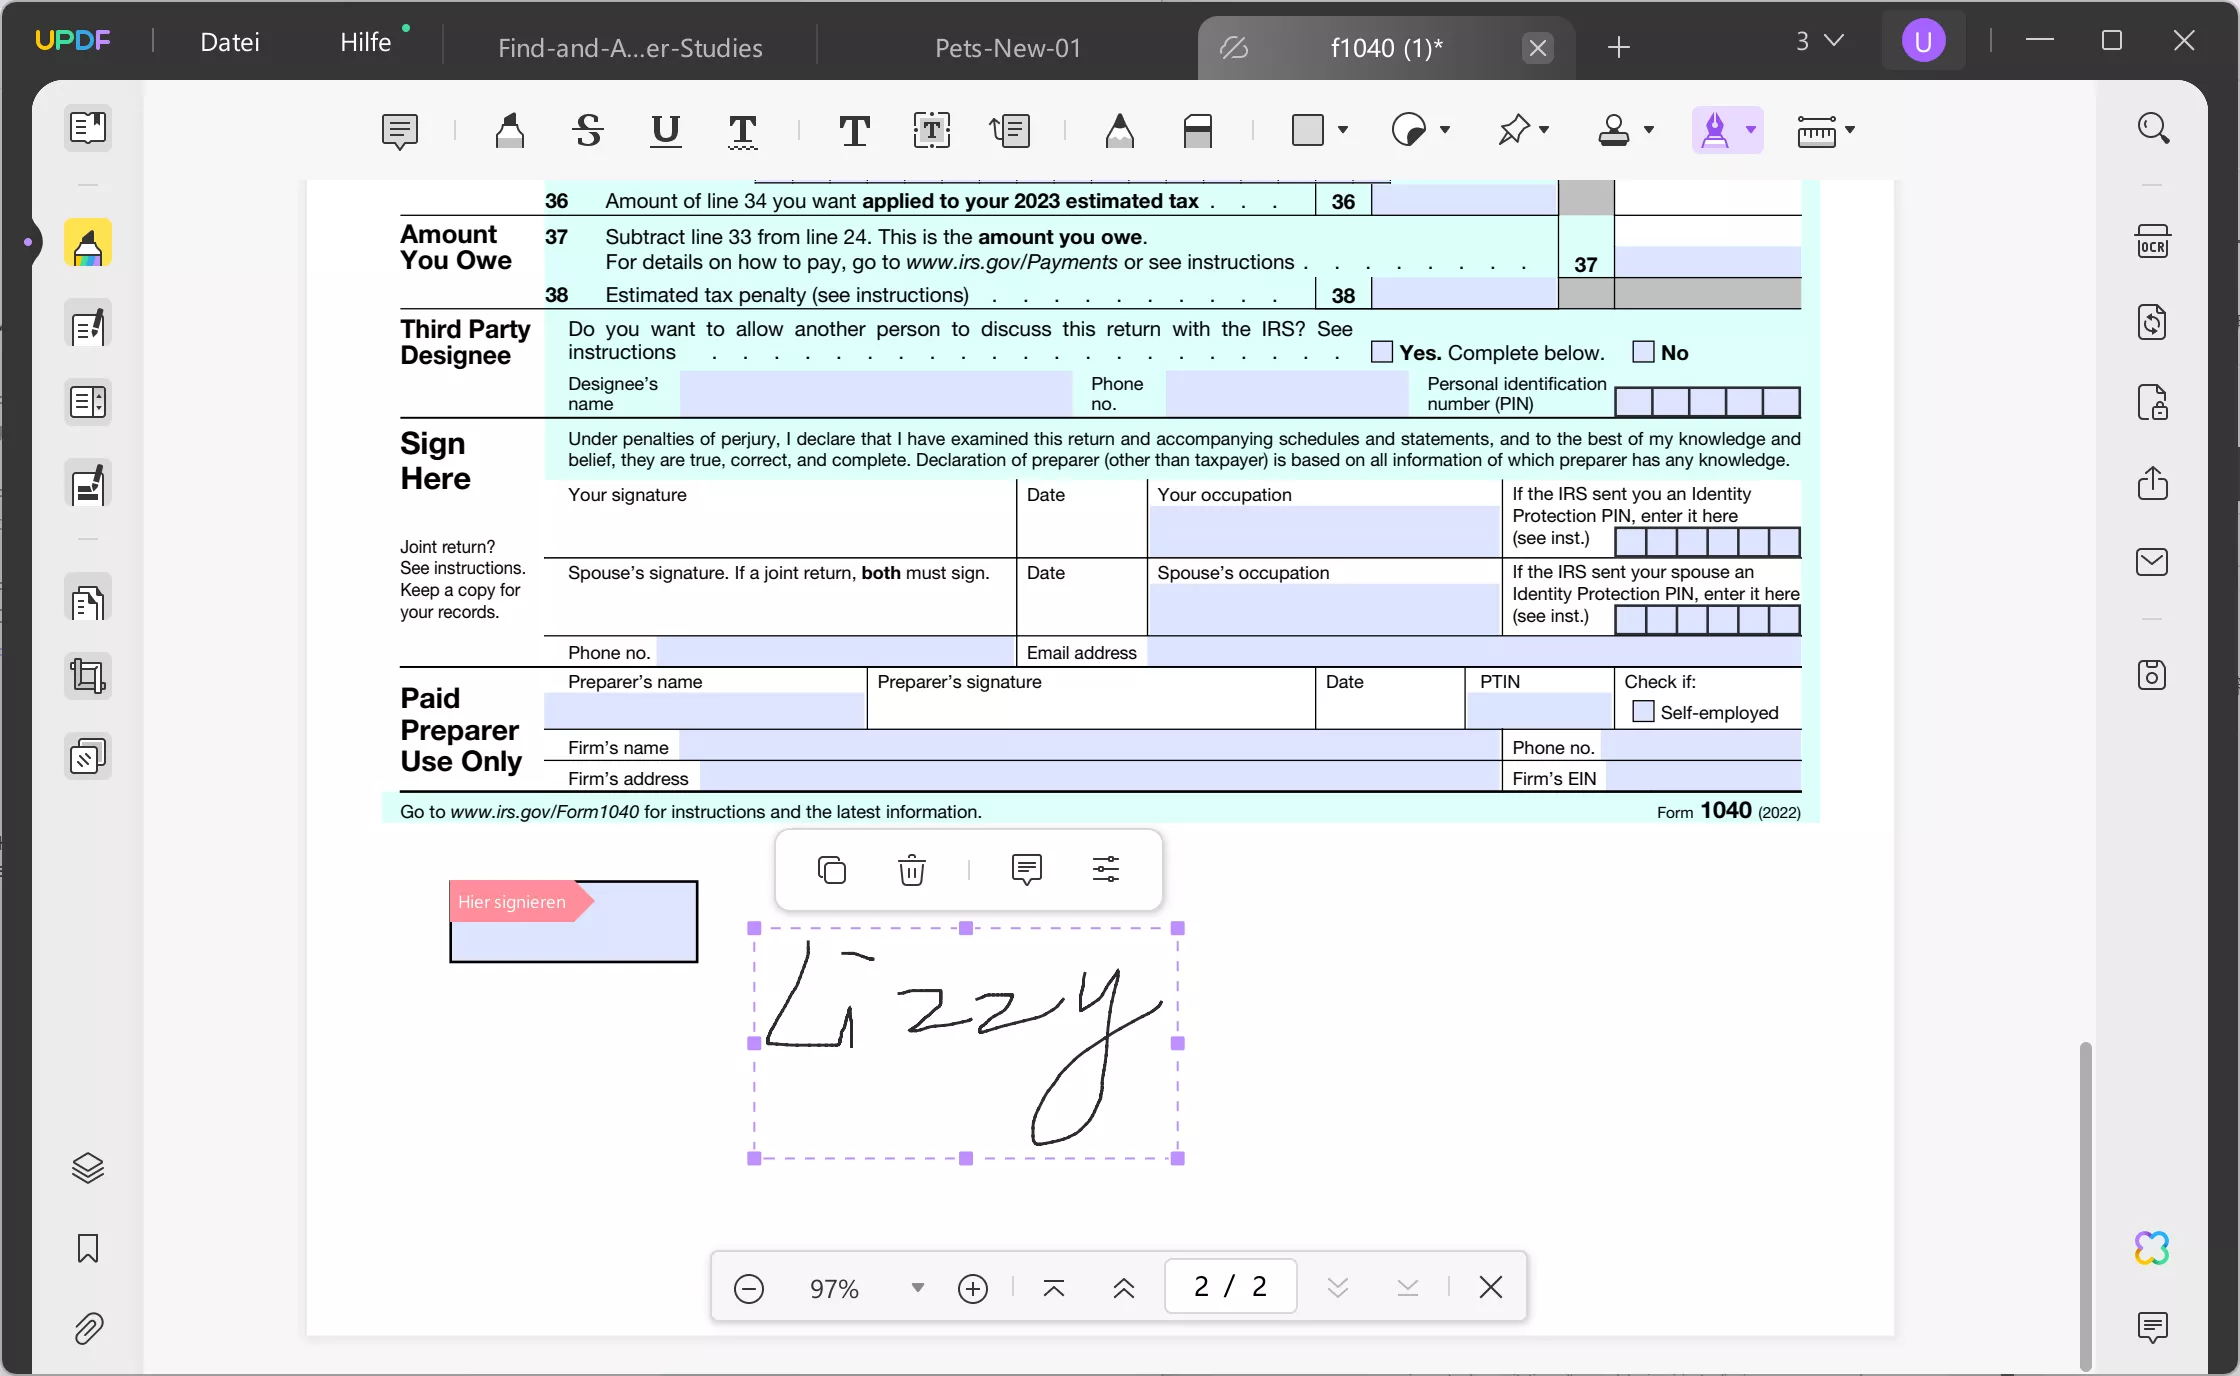
Task: Open a new document tab with the plus button
Action: (1619, 47)
